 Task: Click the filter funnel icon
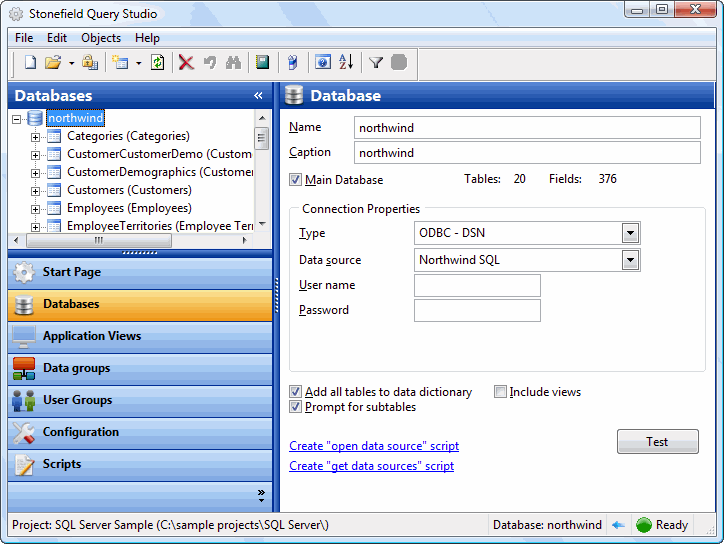(x=376, y=62)
